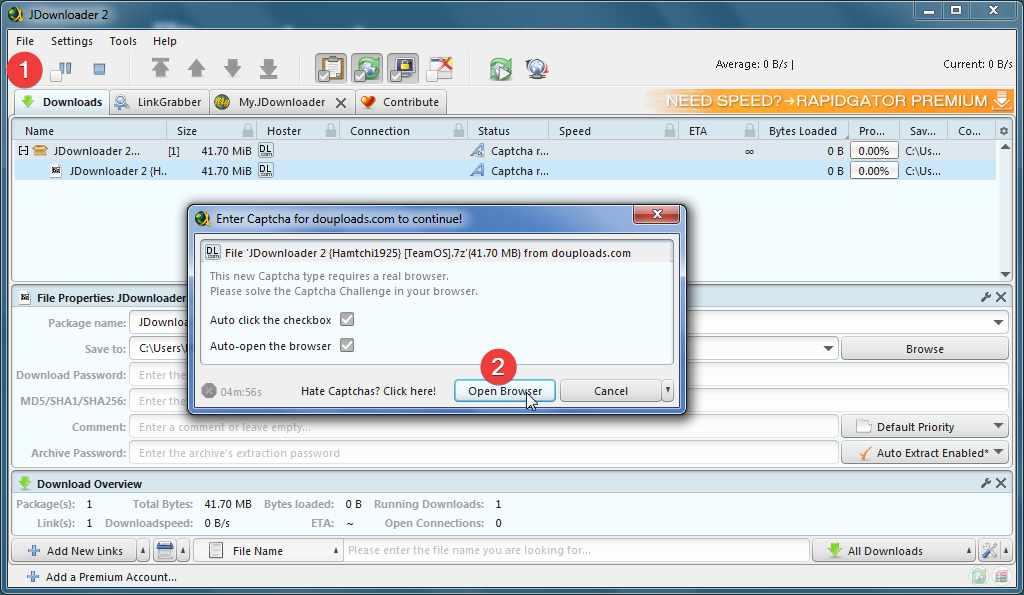Image resolution: width=1024 pixels, height=595 pixels.
Task: Switch to the Downloads tab
Action: [x=63, y=102]
